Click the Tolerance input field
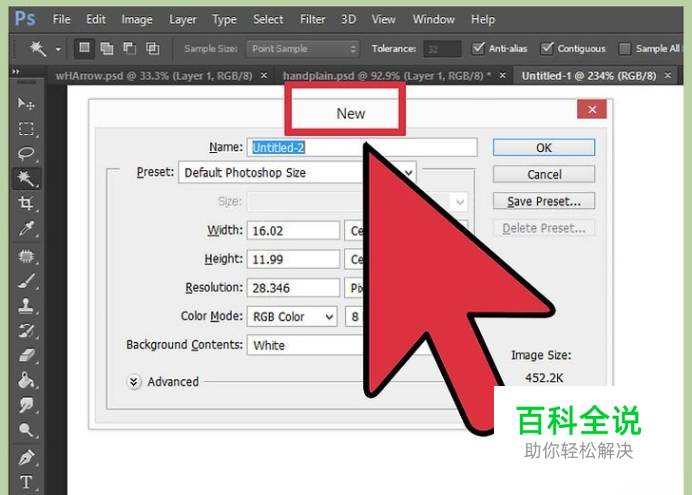This screenshot has height=495, width=692. click(442, 49)
